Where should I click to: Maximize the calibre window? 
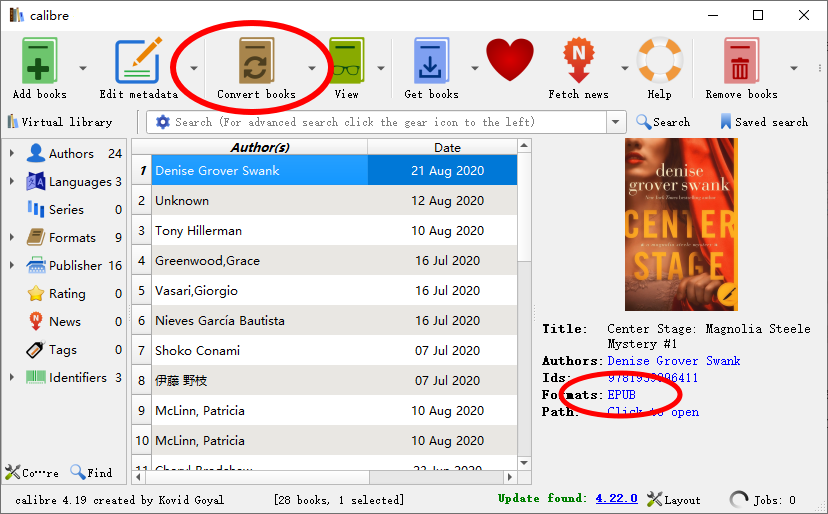tap(758, 15)
